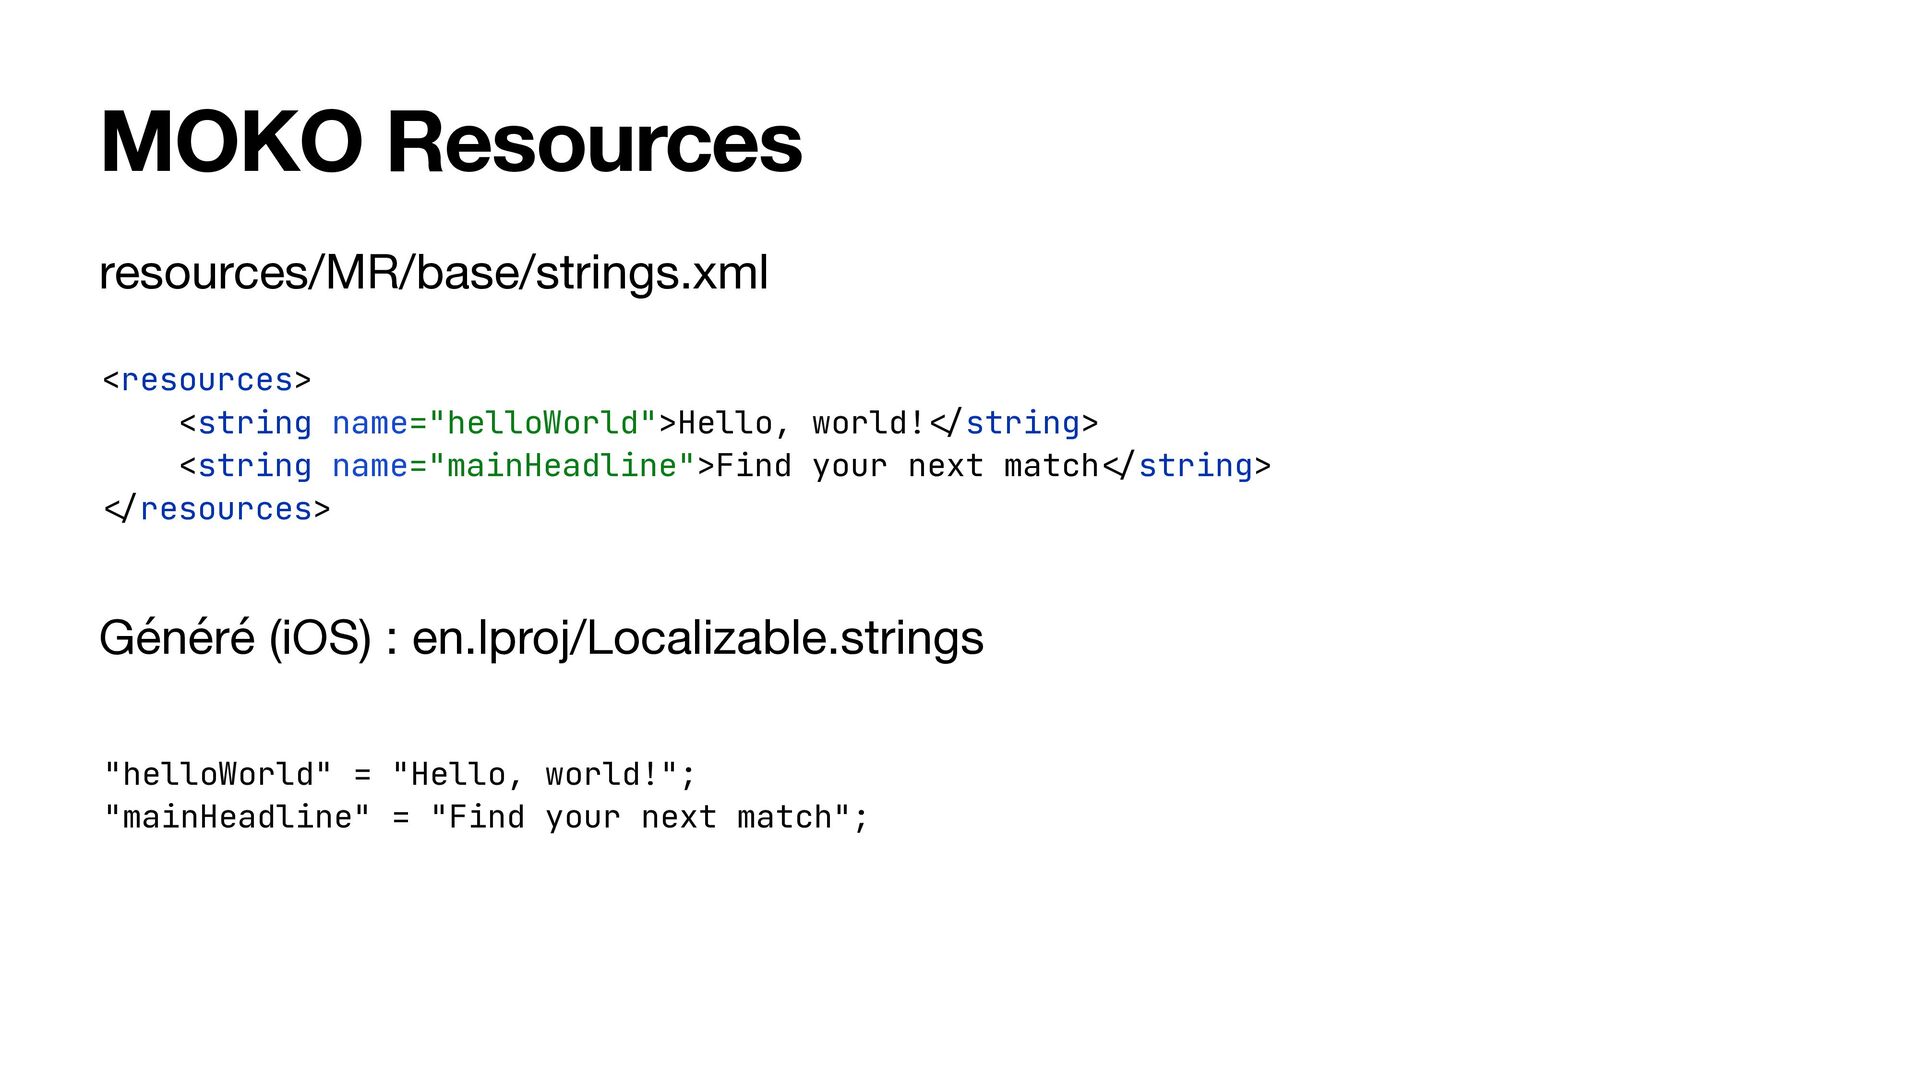Click 'Find your next match' in XML

[x=908, y=466]
